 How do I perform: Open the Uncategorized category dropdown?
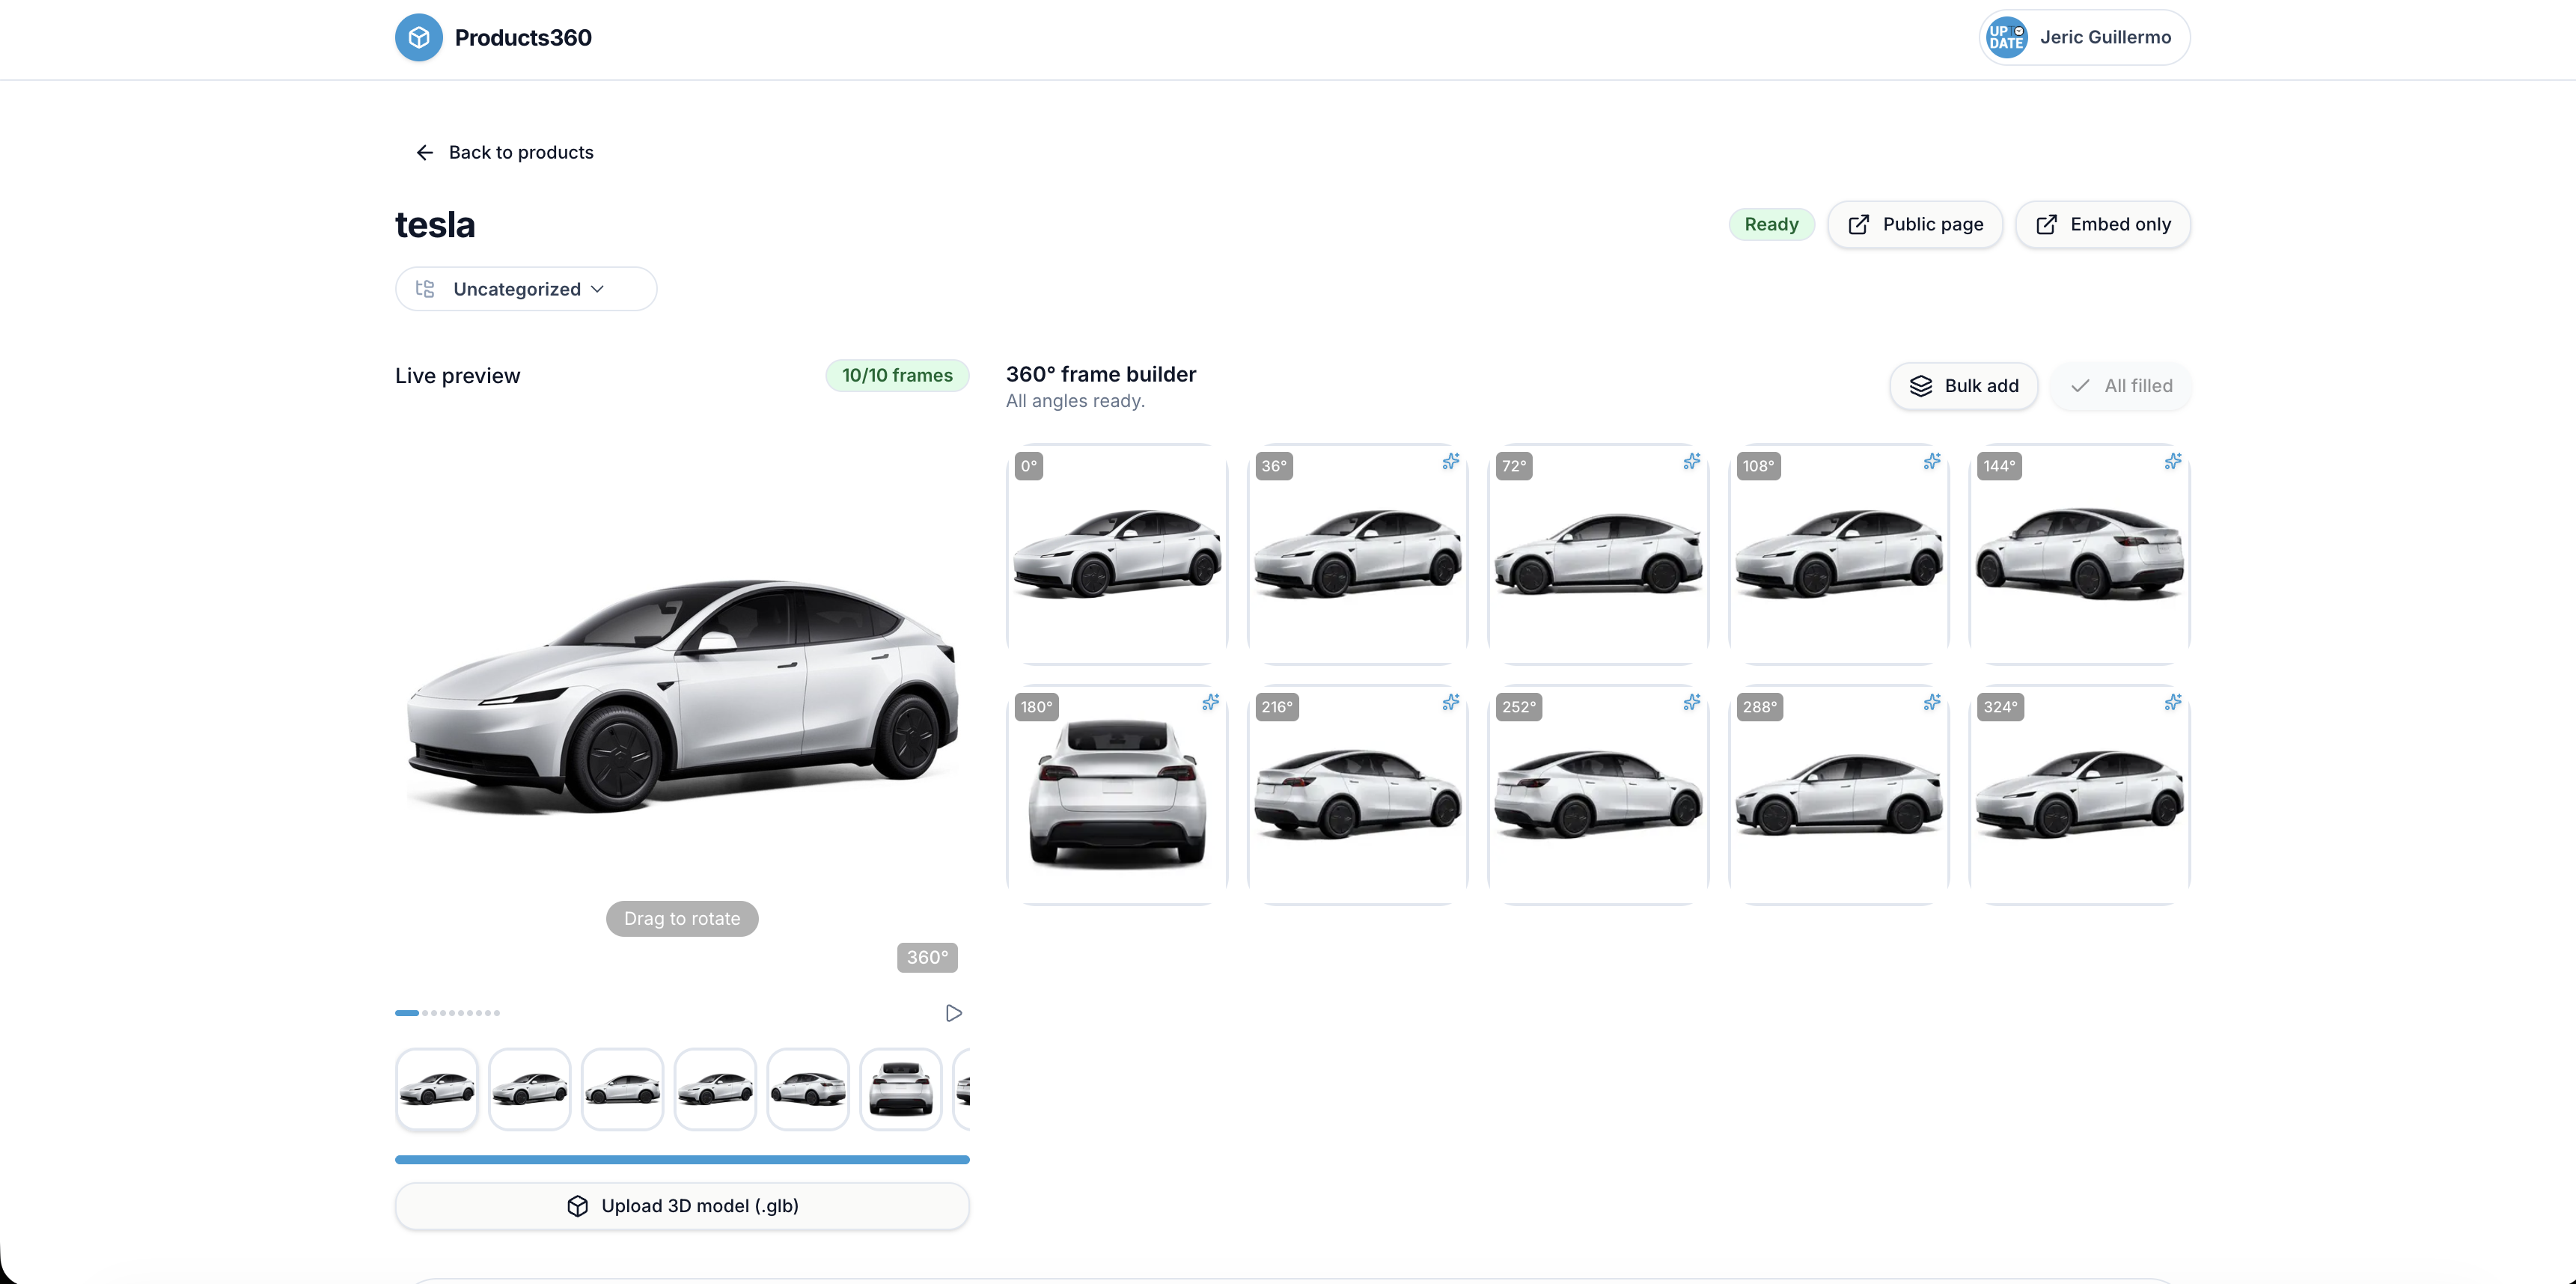coord(526,289)
